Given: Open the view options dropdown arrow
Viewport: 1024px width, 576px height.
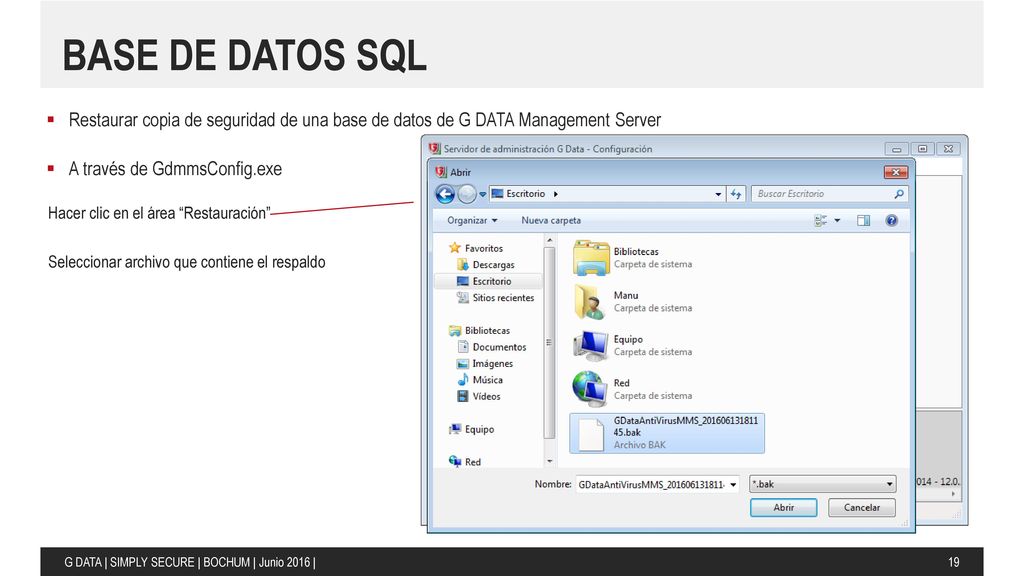Looking at the screenshot, I should point(837,221).
